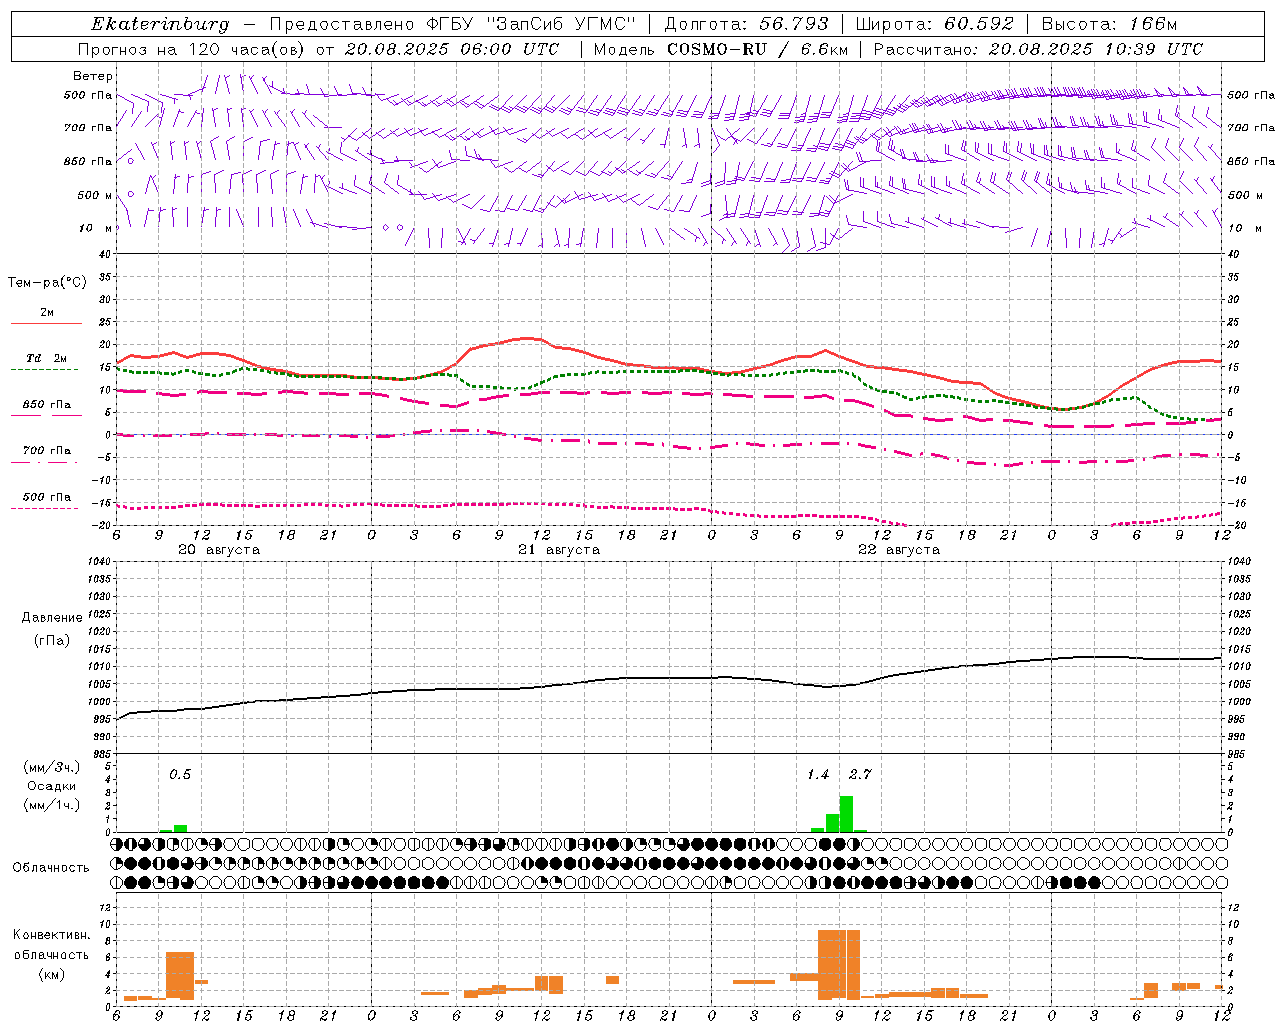1280x1024 pixels.
Task: Click the '(мм/3ч.)' units label
Action: point(52,767)
